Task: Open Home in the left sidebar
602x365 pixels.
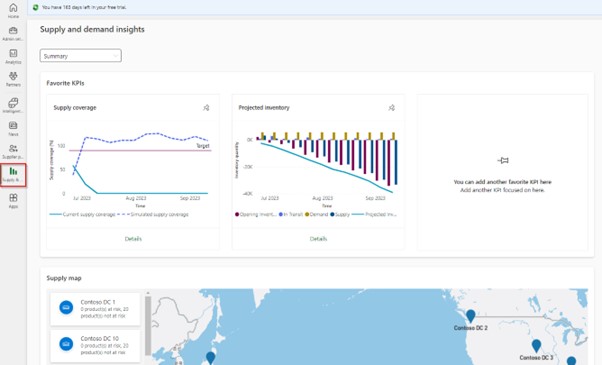Action: click(x=13, y=10)
